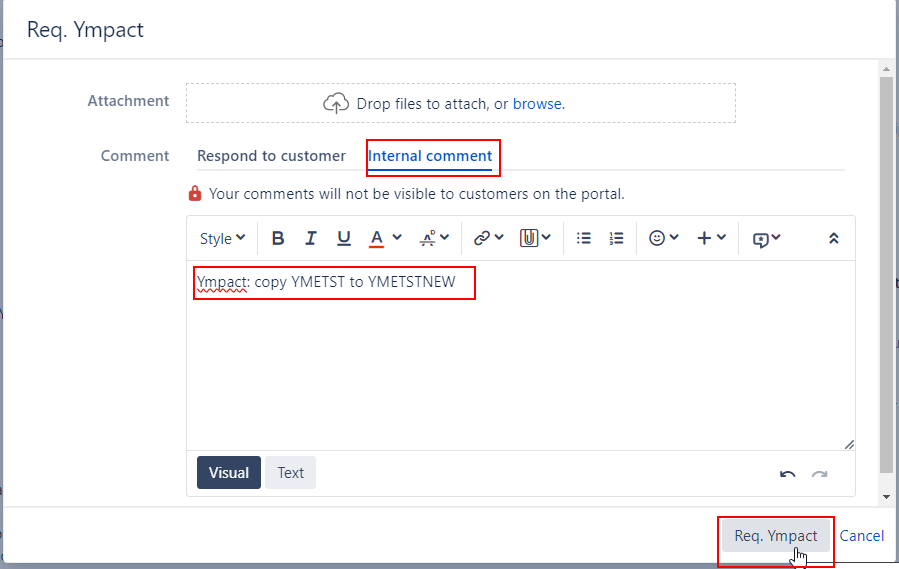Open the emoji smiley picker
The height and width of the screenshot is (569, 899).
tap(657, 238)
